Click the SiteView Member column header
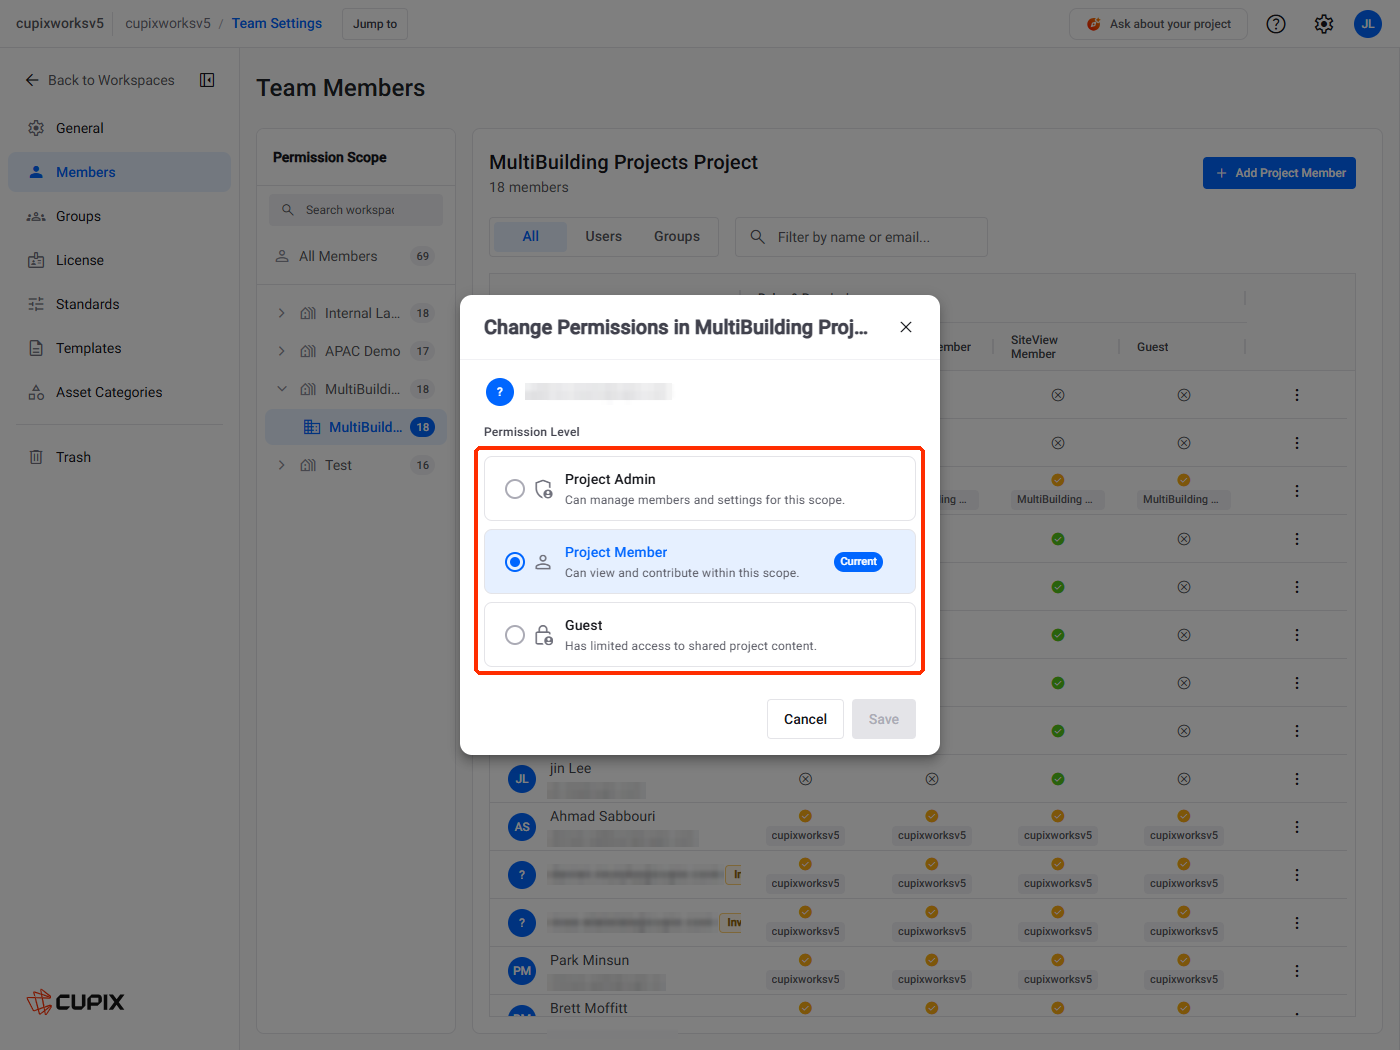The height and width of the screenshot is (1050, 1400). click(x=1034, y=347)
